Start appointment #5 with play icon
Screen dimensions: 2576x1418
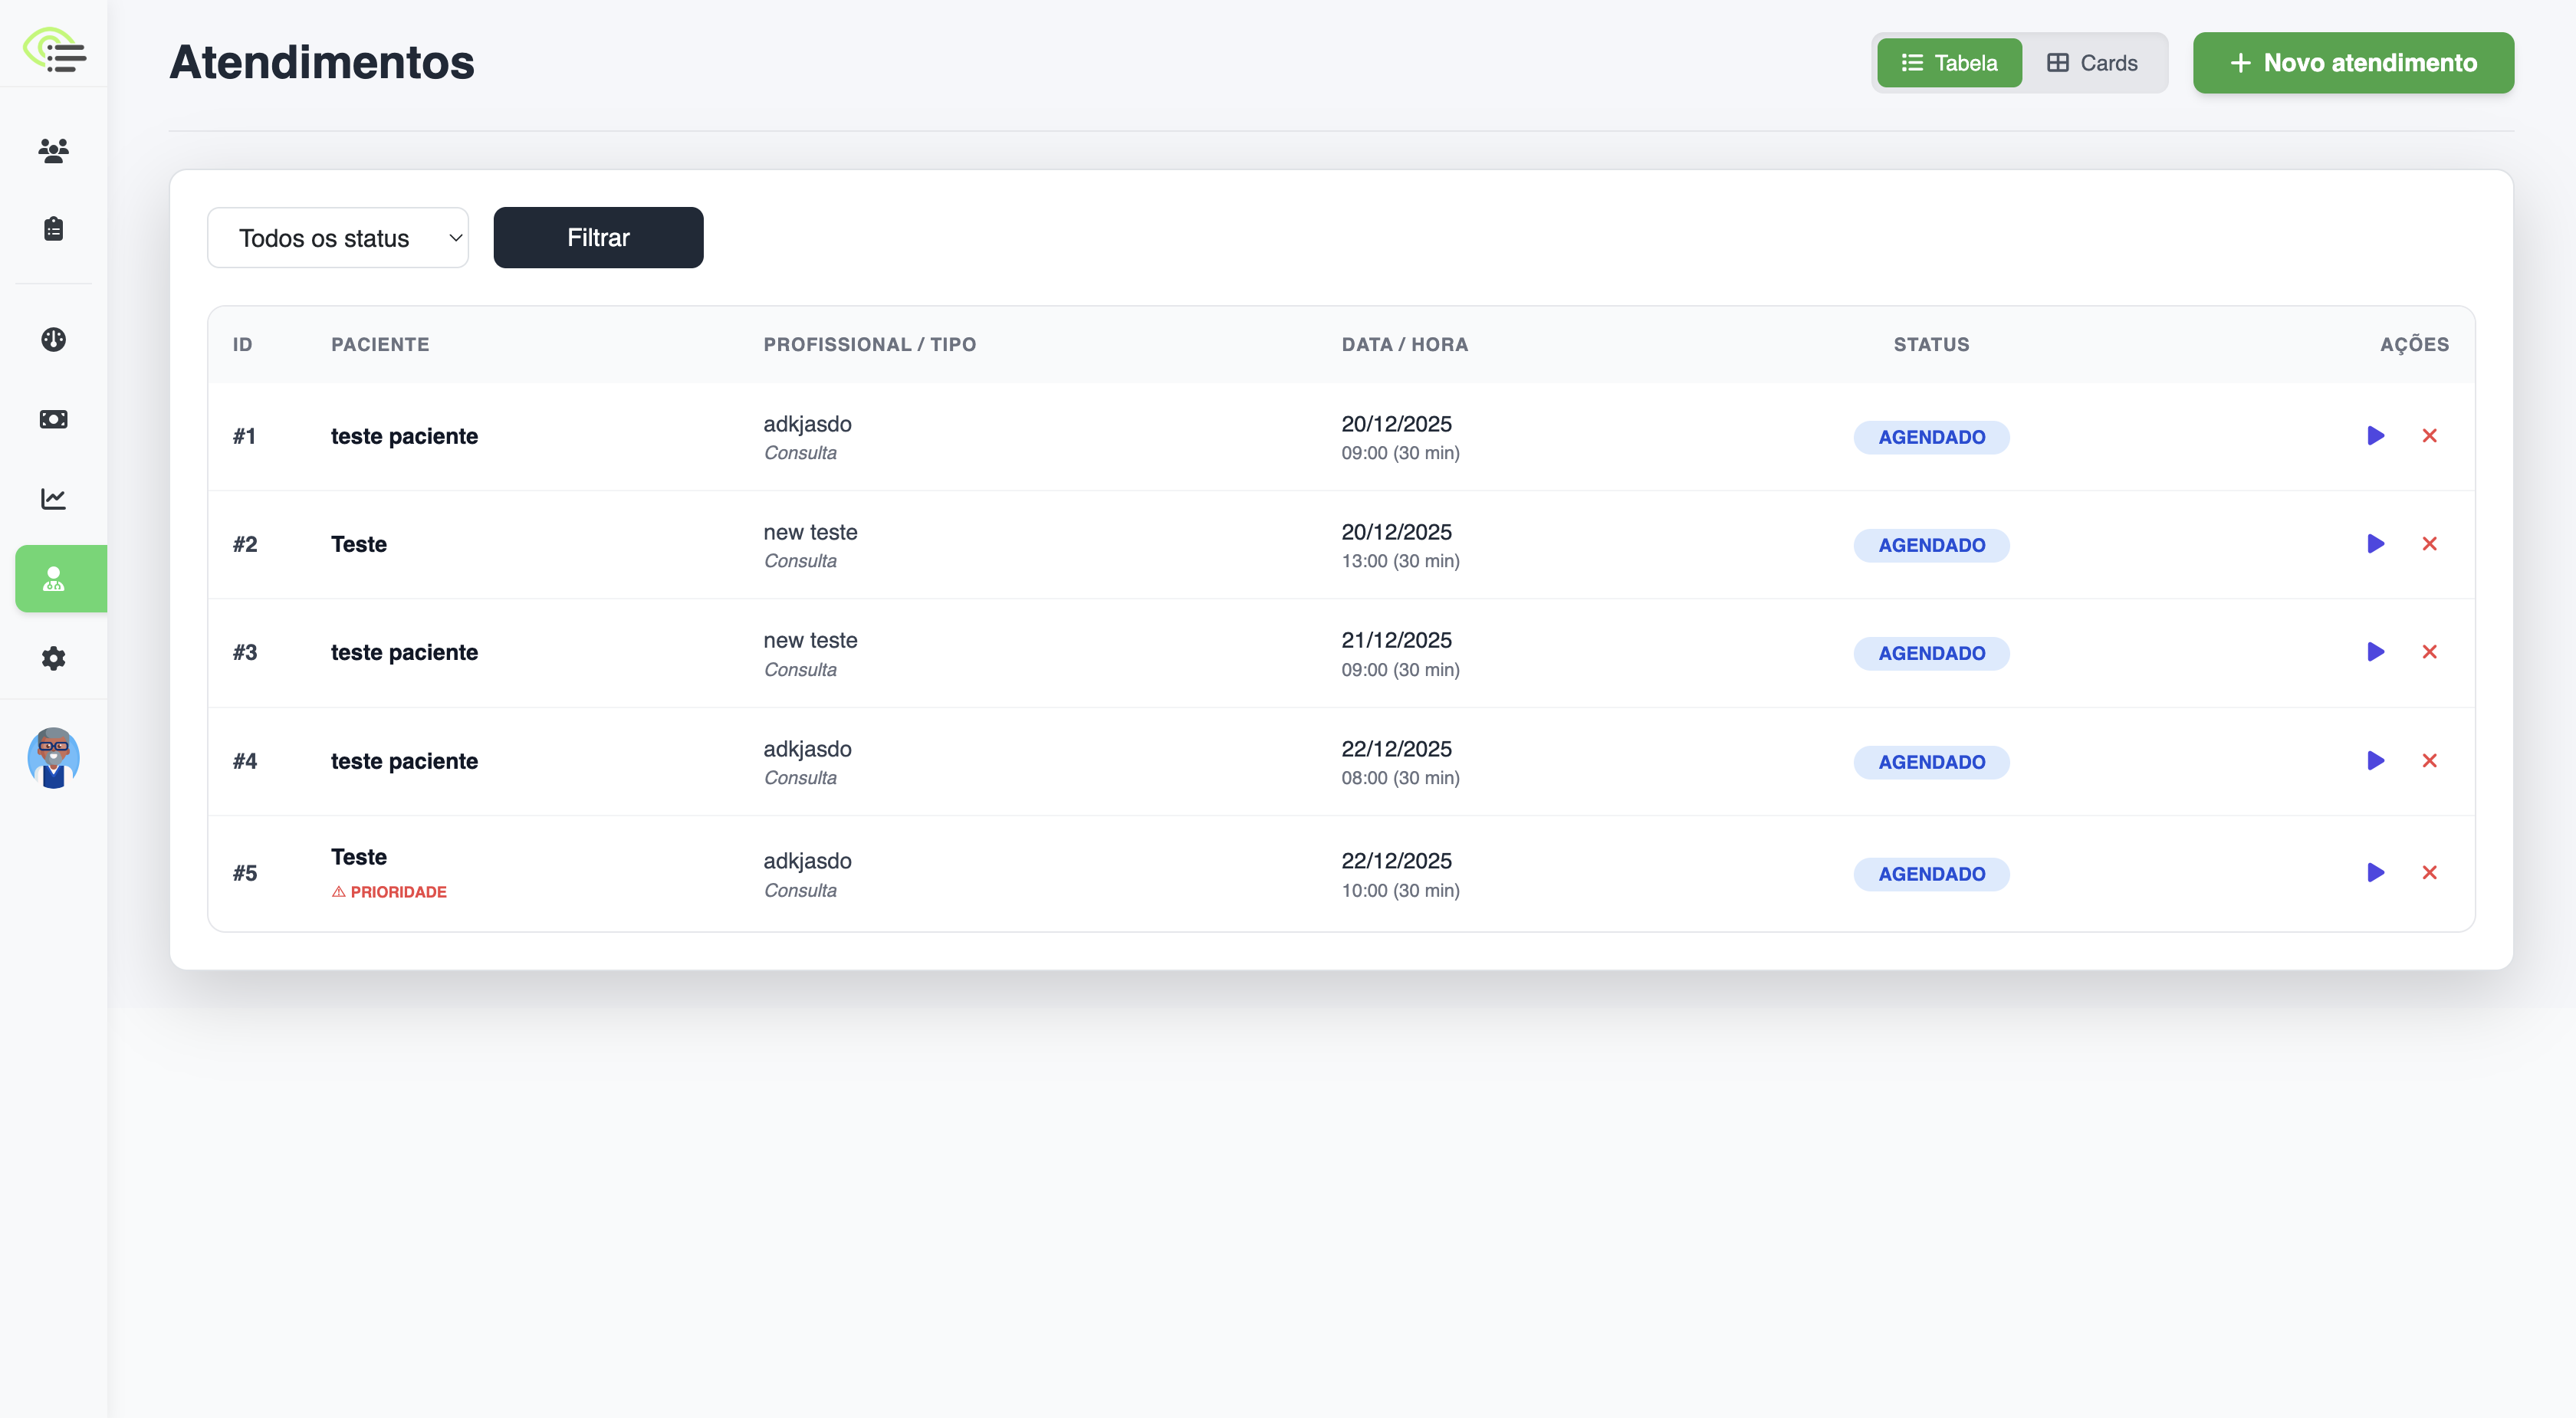pyautogui.click(x=2376, y=873)
